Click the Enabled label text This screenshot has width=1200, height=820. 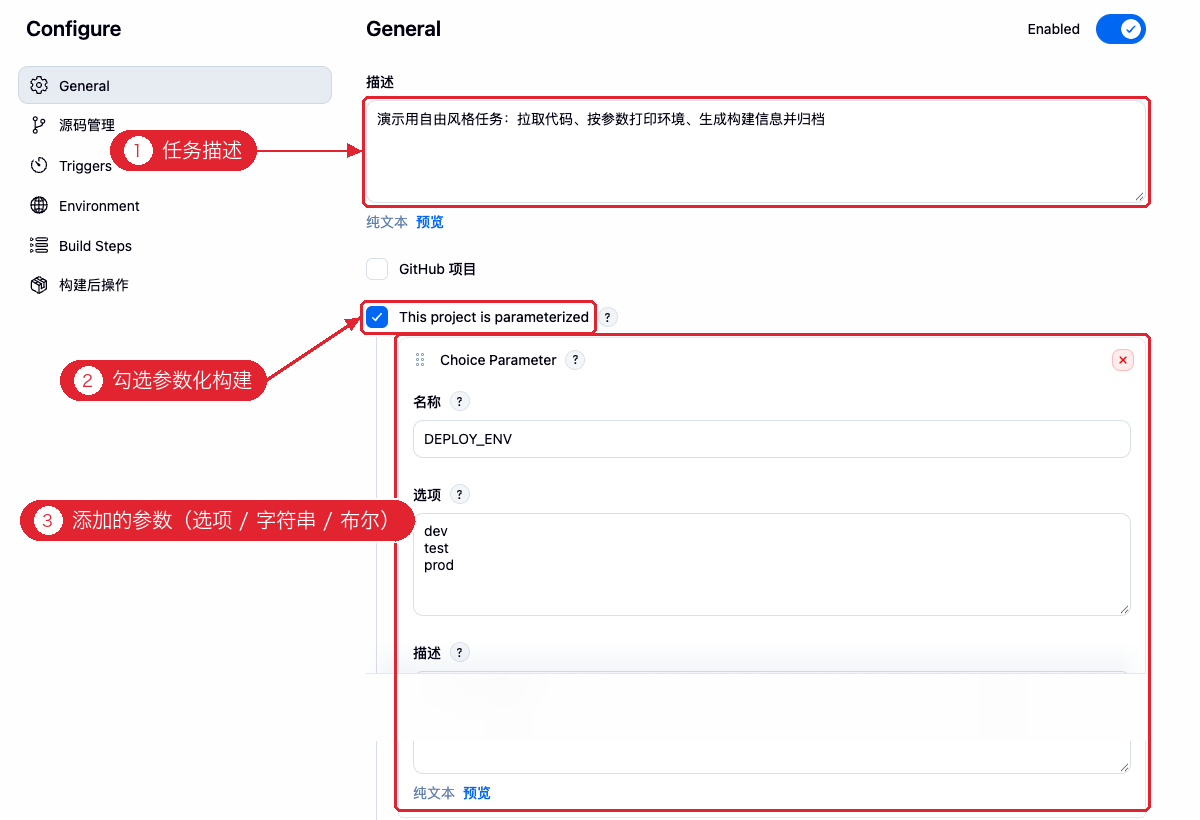click(1054, 29)
